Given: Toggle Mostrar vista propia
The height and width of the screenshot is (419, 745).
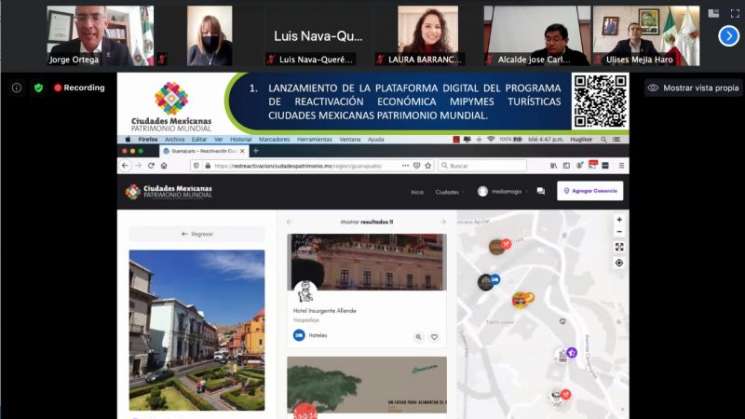Looking at the screenshot, I should [x=694, y=88].
